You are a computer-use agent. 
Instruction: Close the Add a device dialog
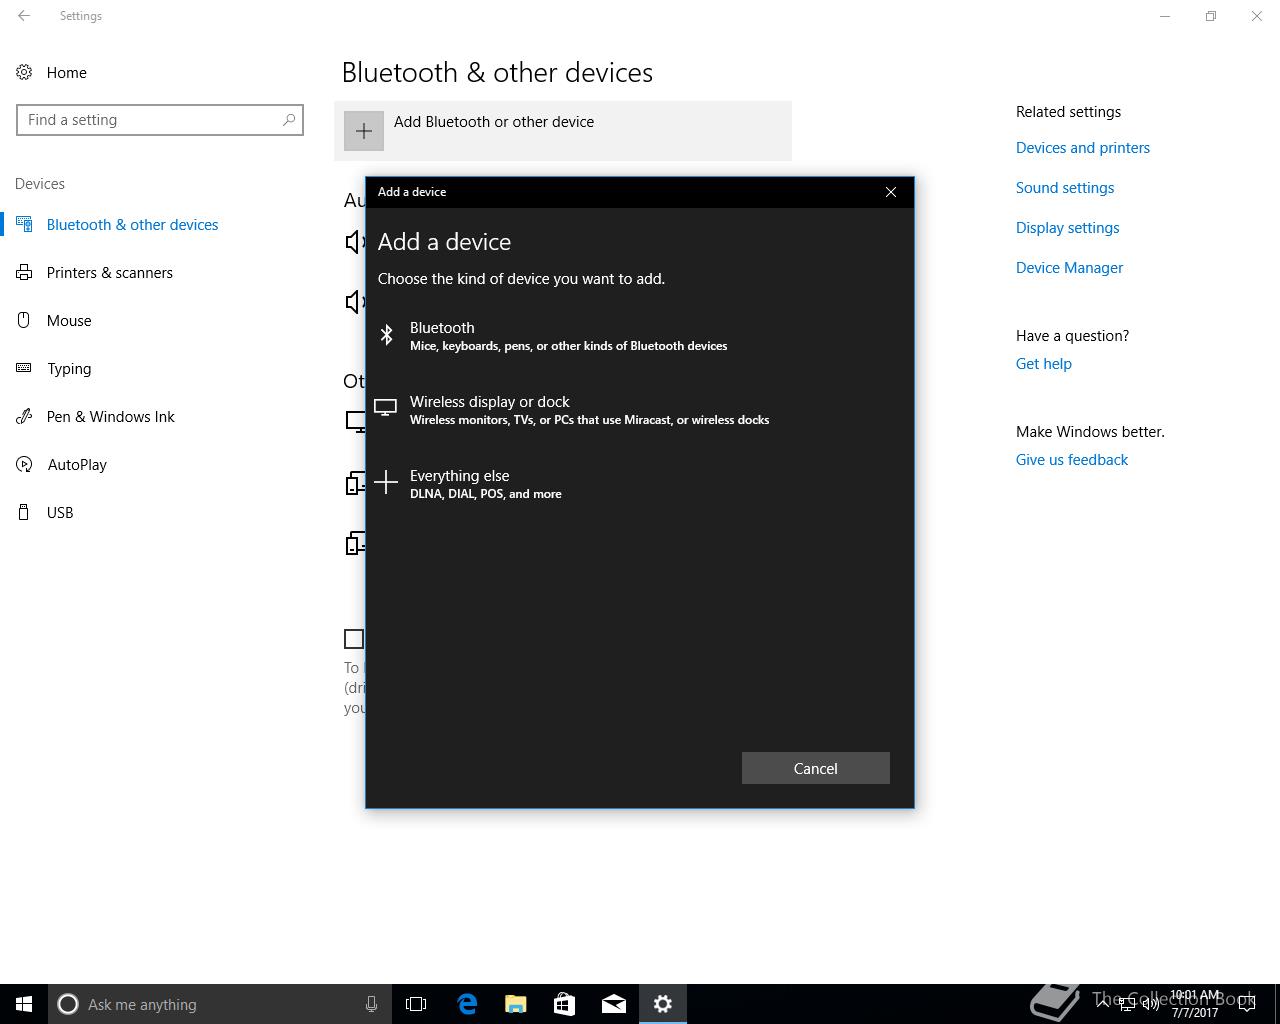pyautogui.click(x=891, y=192)
